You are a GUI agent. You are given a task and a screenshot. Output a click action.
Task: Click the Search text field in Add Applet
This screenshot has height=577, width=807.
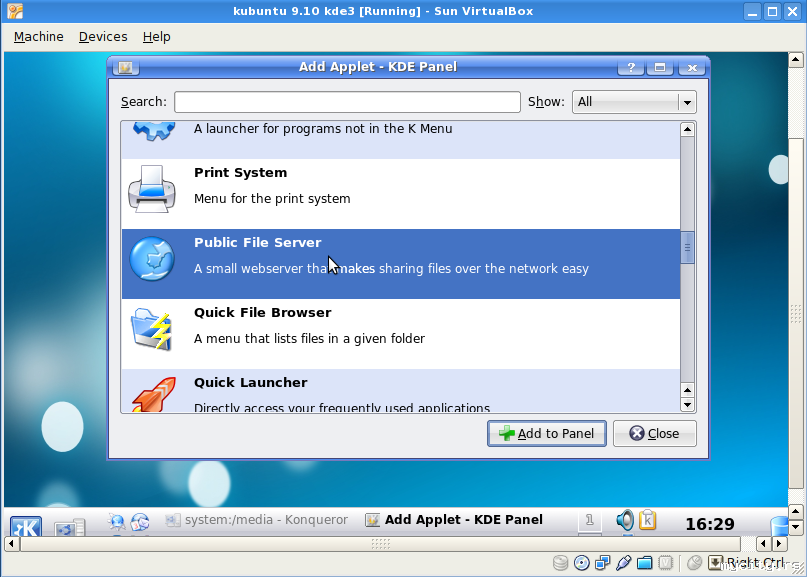tap(347, 102)
